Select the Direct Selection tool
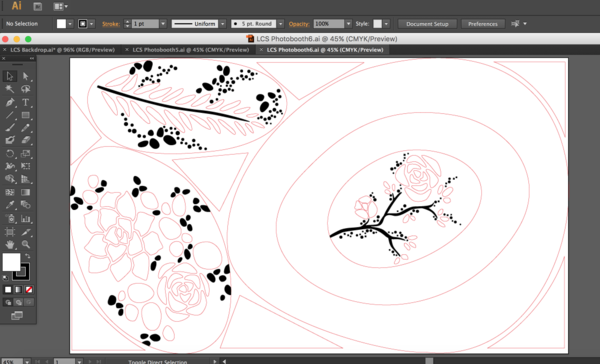The width and height of the screenshot is (600, 364). pyautogui.click(x=26, y=76)
